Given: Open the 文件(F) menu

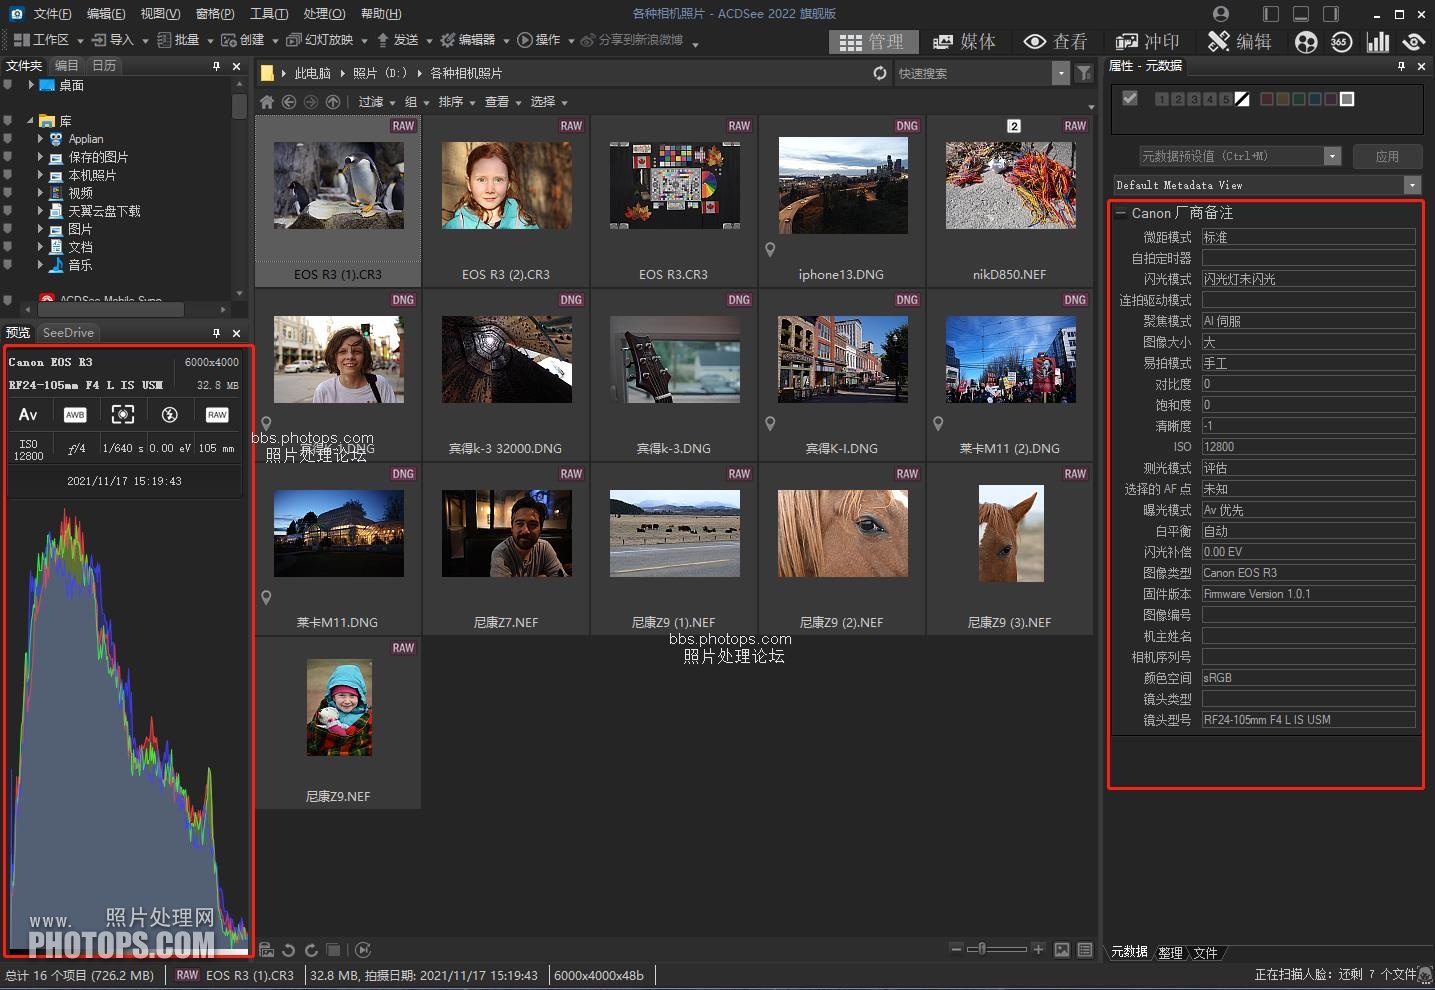Looking at the screenshot, I should point(52,14).
